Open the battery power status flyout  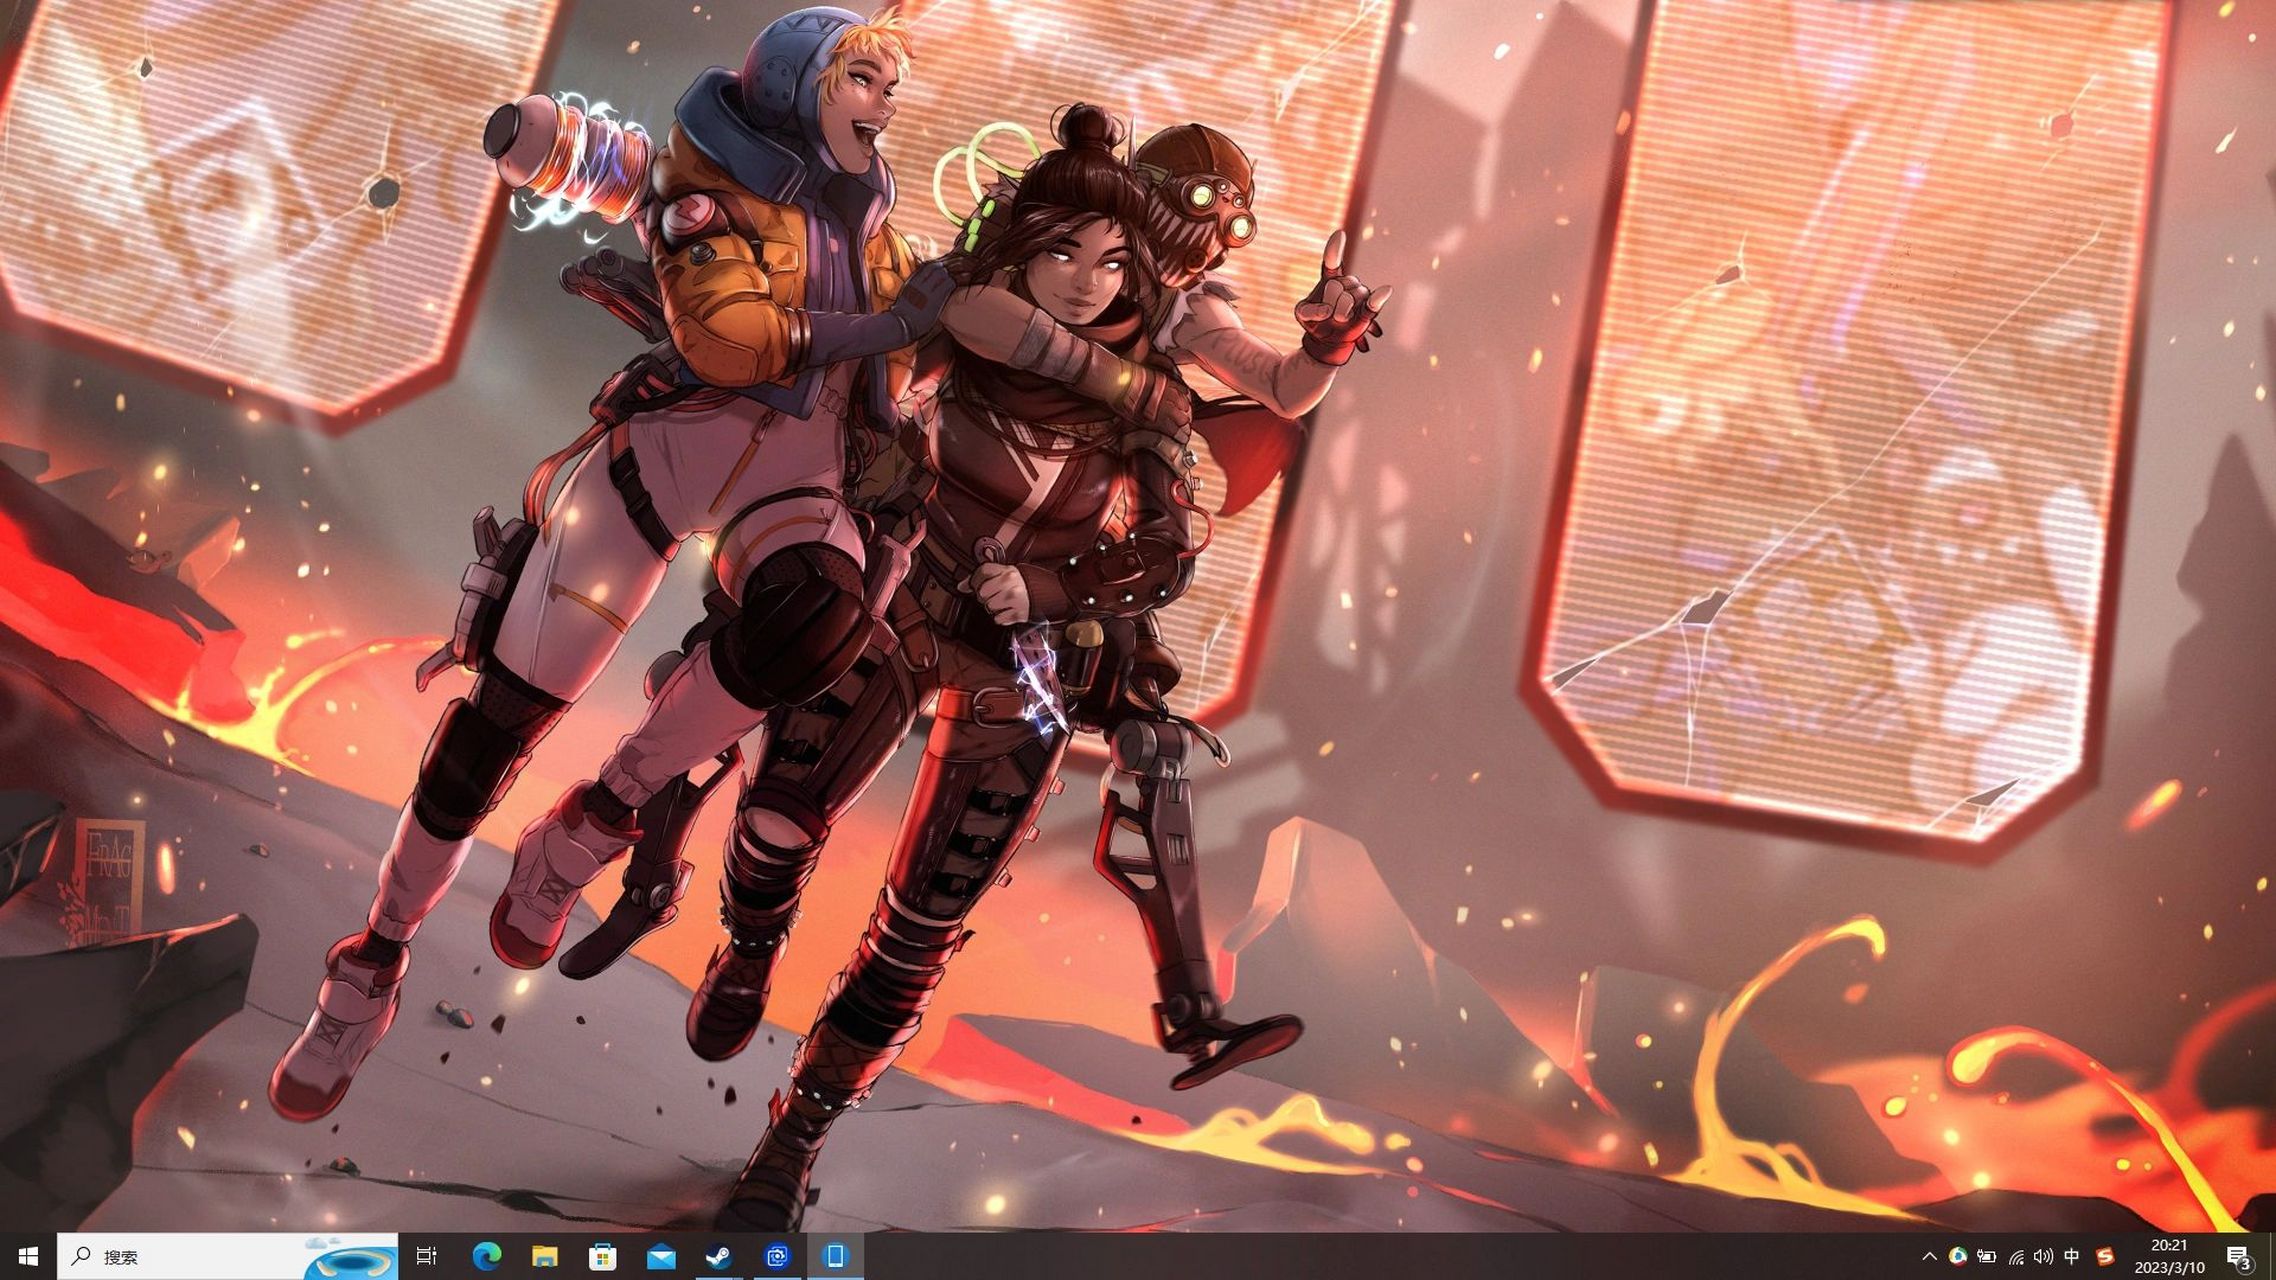[1987, 1256]
